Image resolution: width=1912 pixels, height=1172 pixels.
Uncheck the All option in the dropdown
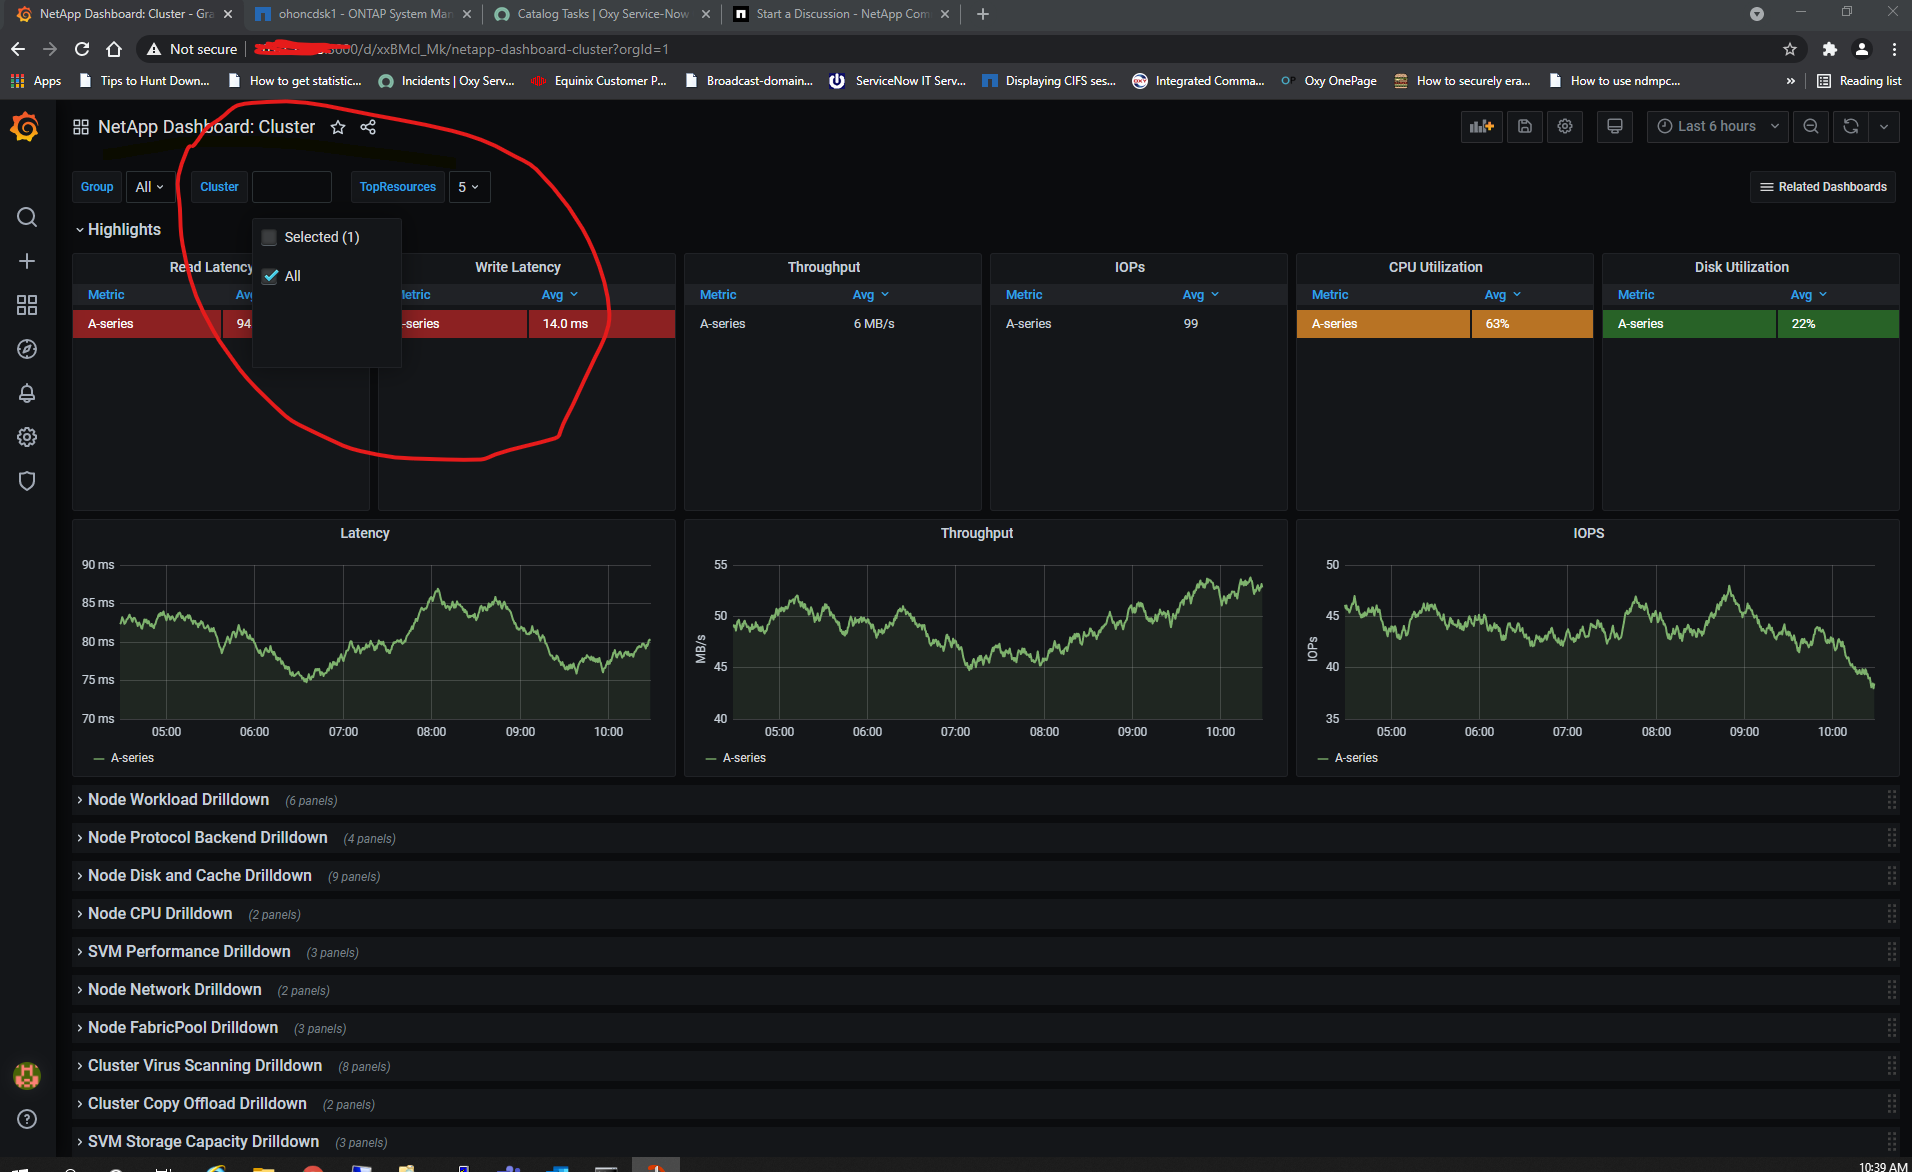point(270,276)
